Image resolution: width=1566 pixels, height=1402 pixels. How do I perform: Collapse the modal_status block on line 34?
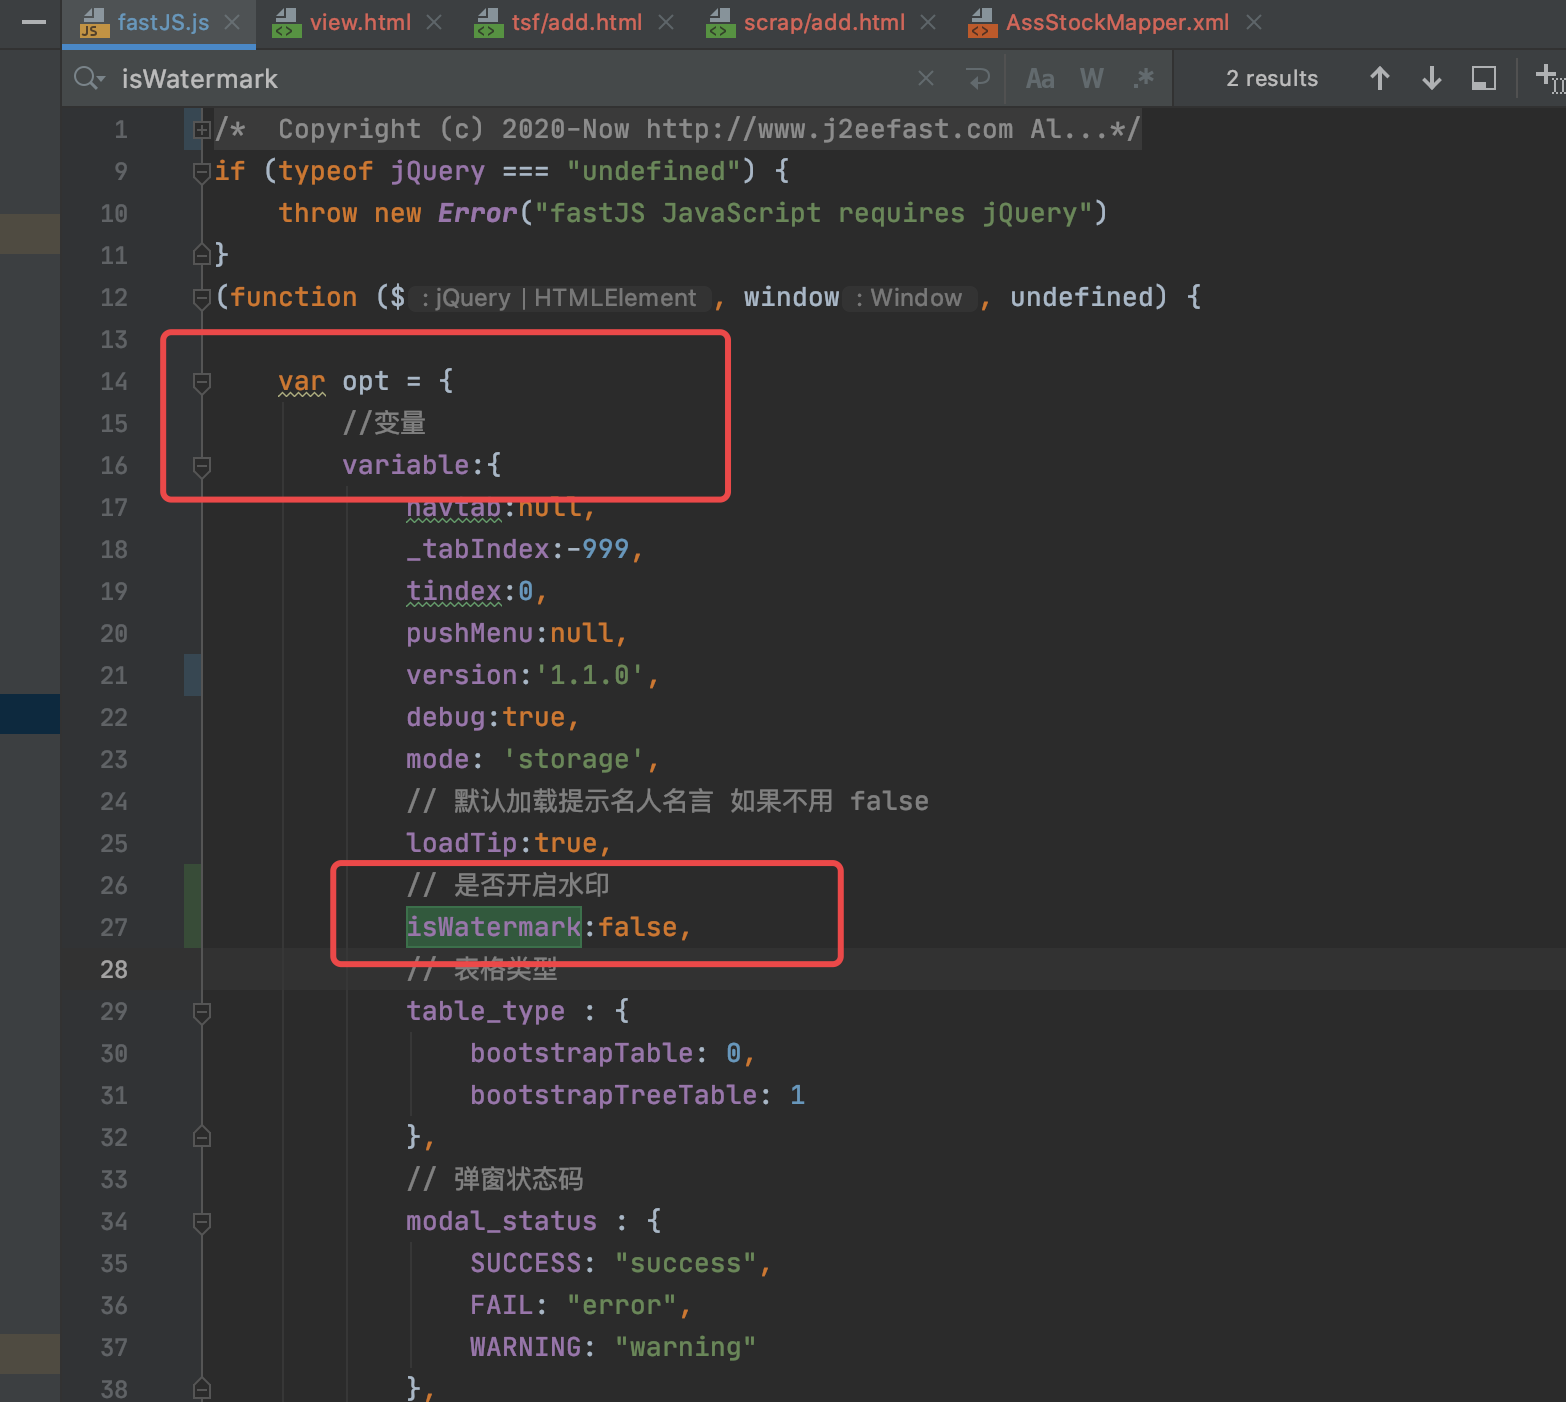coord(202,1221)
